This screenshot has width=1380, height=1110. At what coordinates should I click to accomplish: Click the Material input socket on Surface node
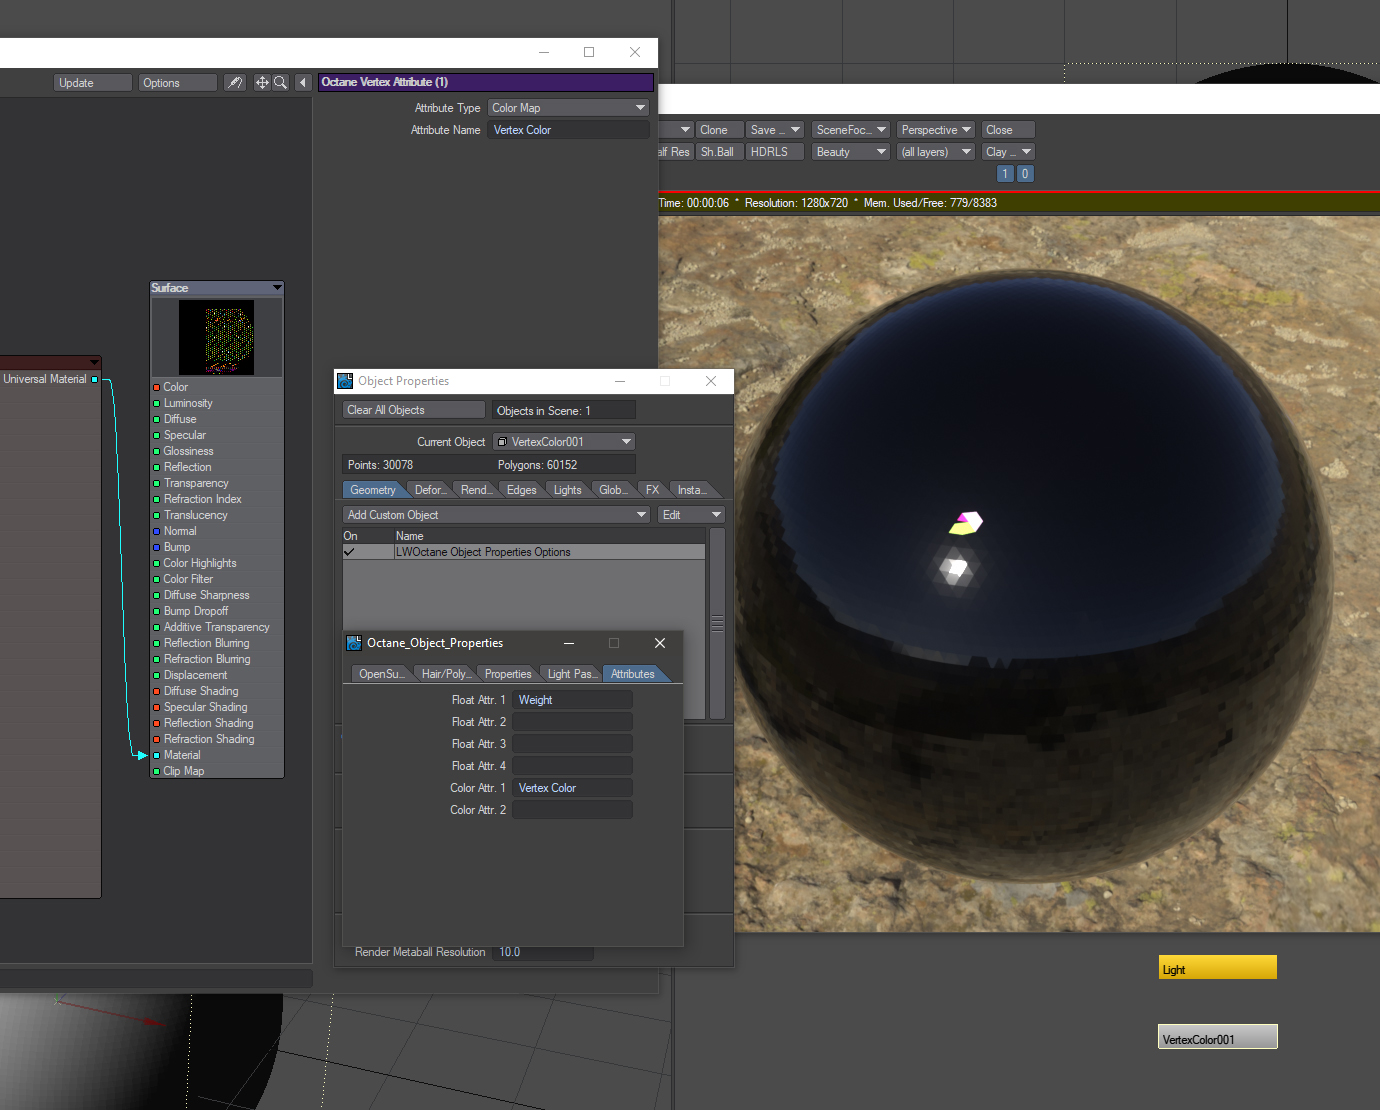point(157,755)
